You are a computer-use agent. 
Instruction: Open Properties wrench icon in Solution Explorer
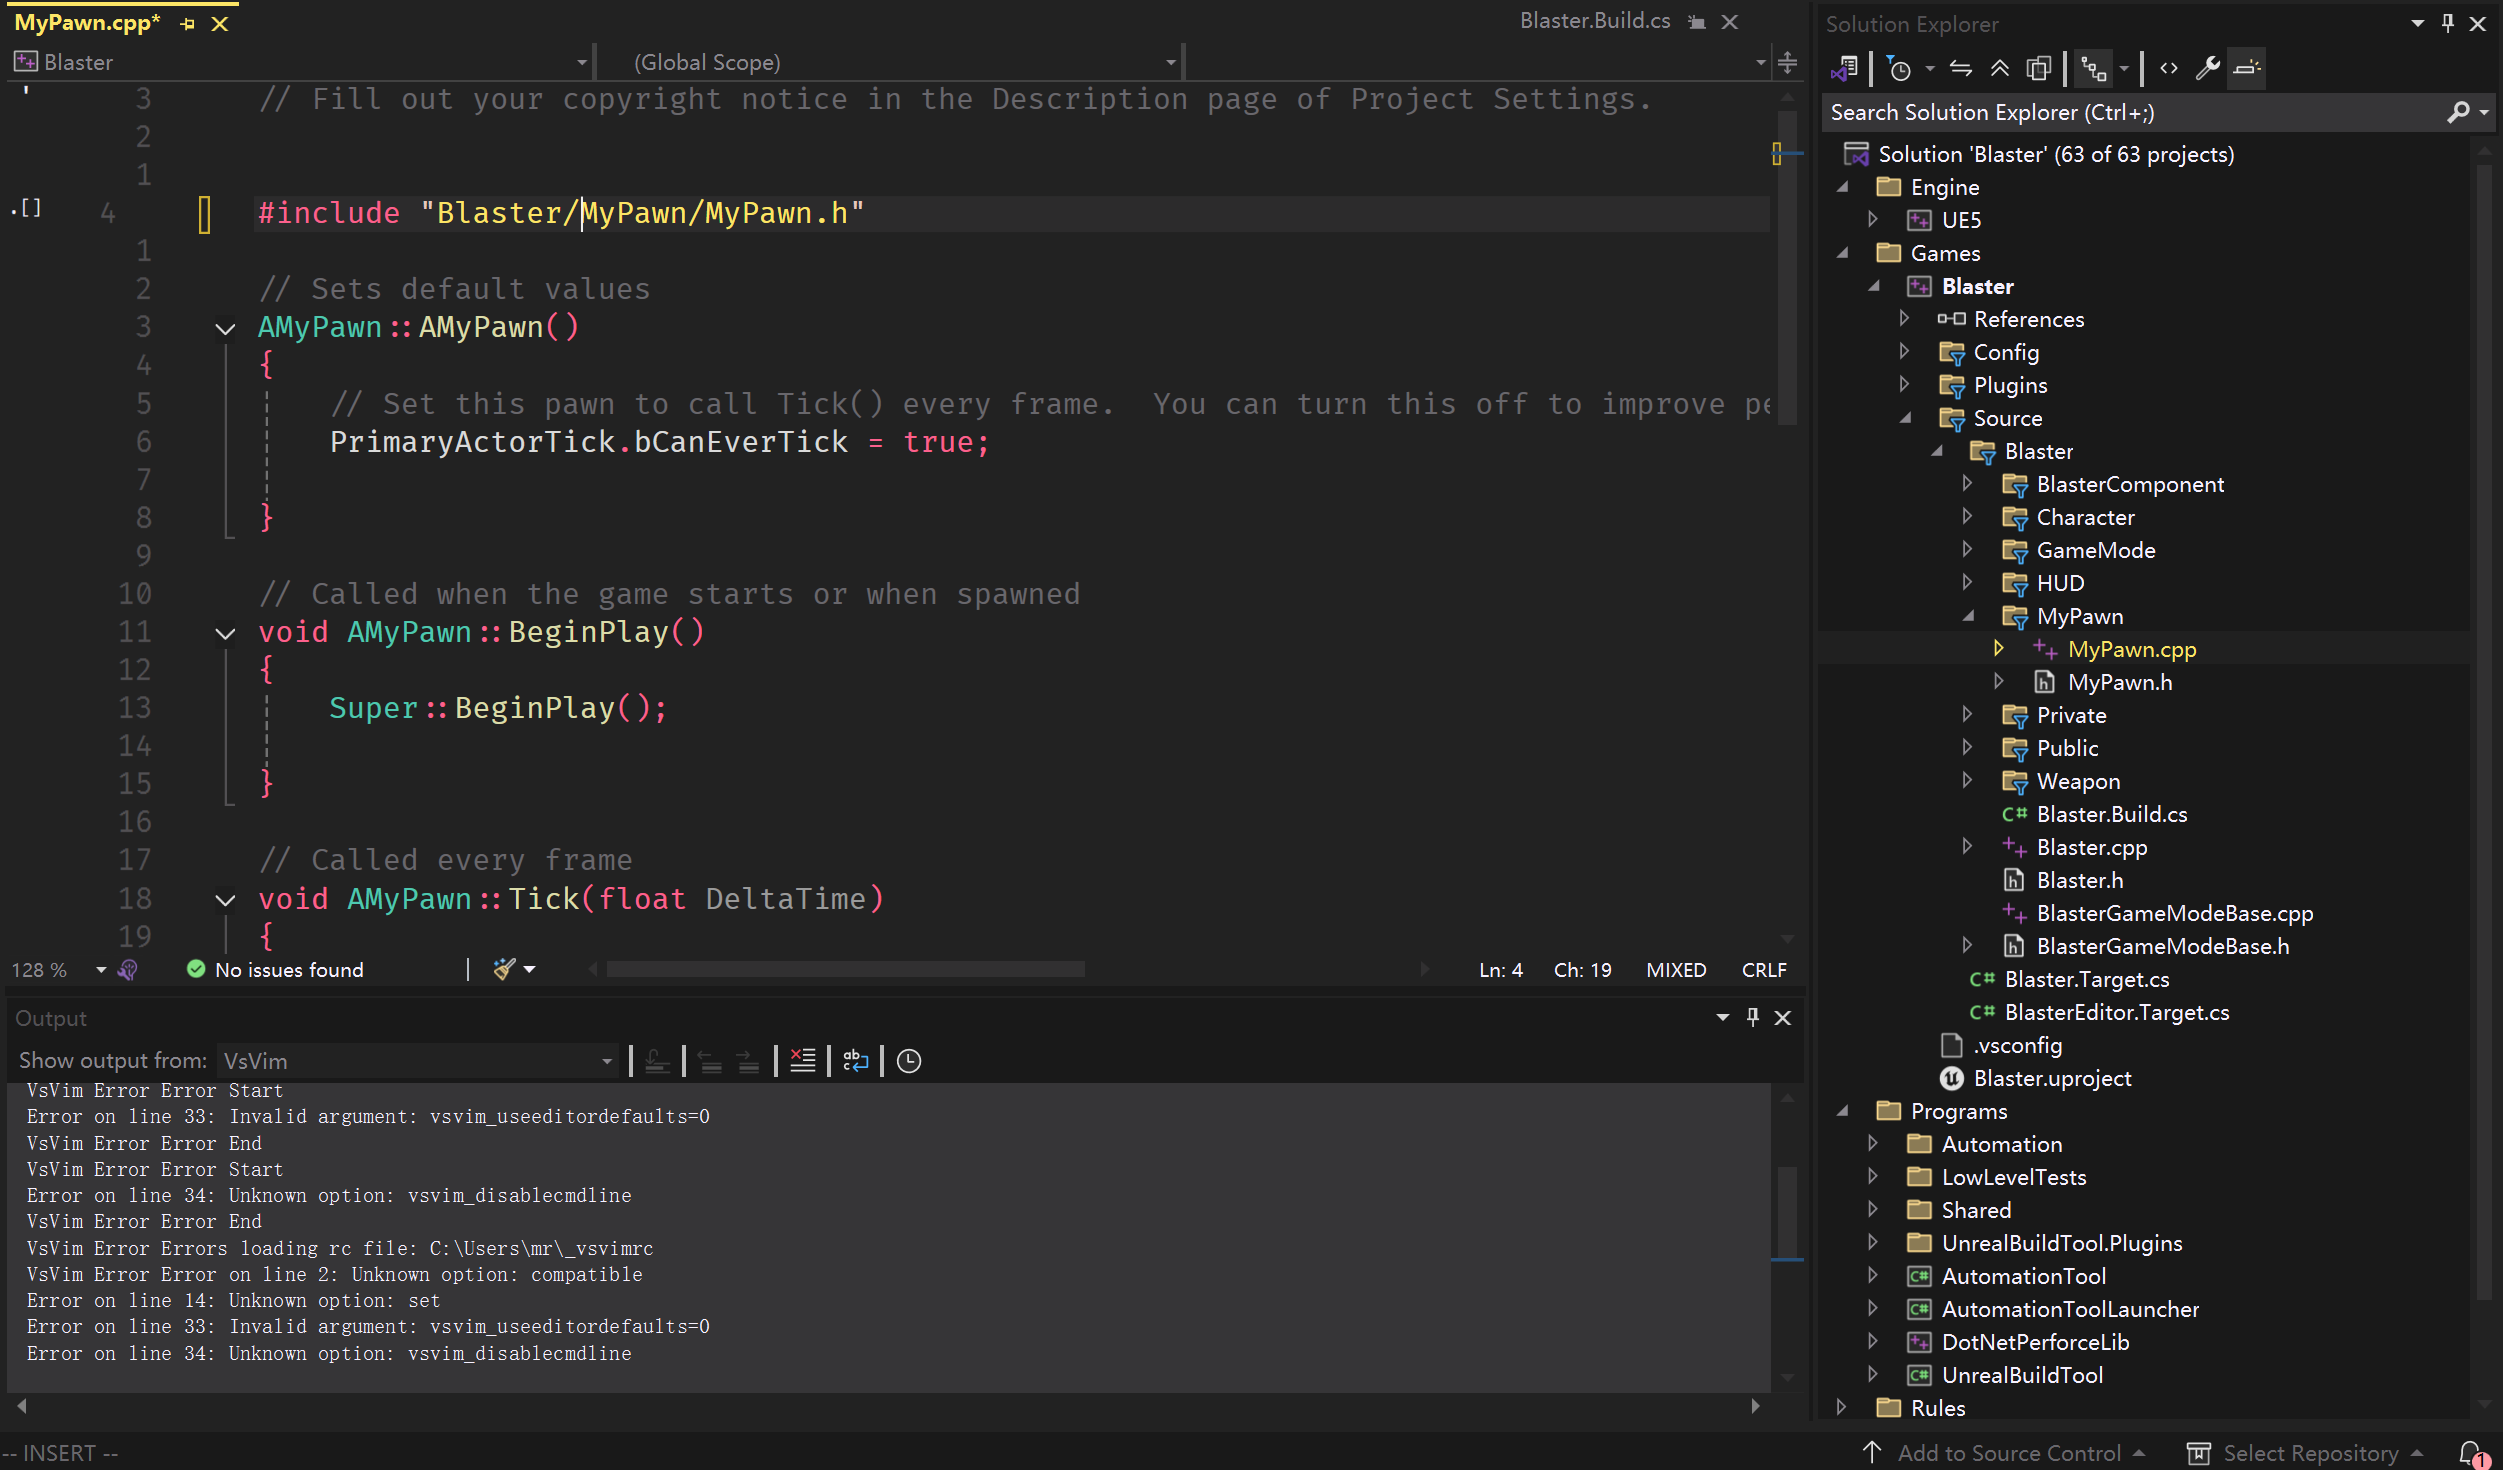coord(2208,68)
